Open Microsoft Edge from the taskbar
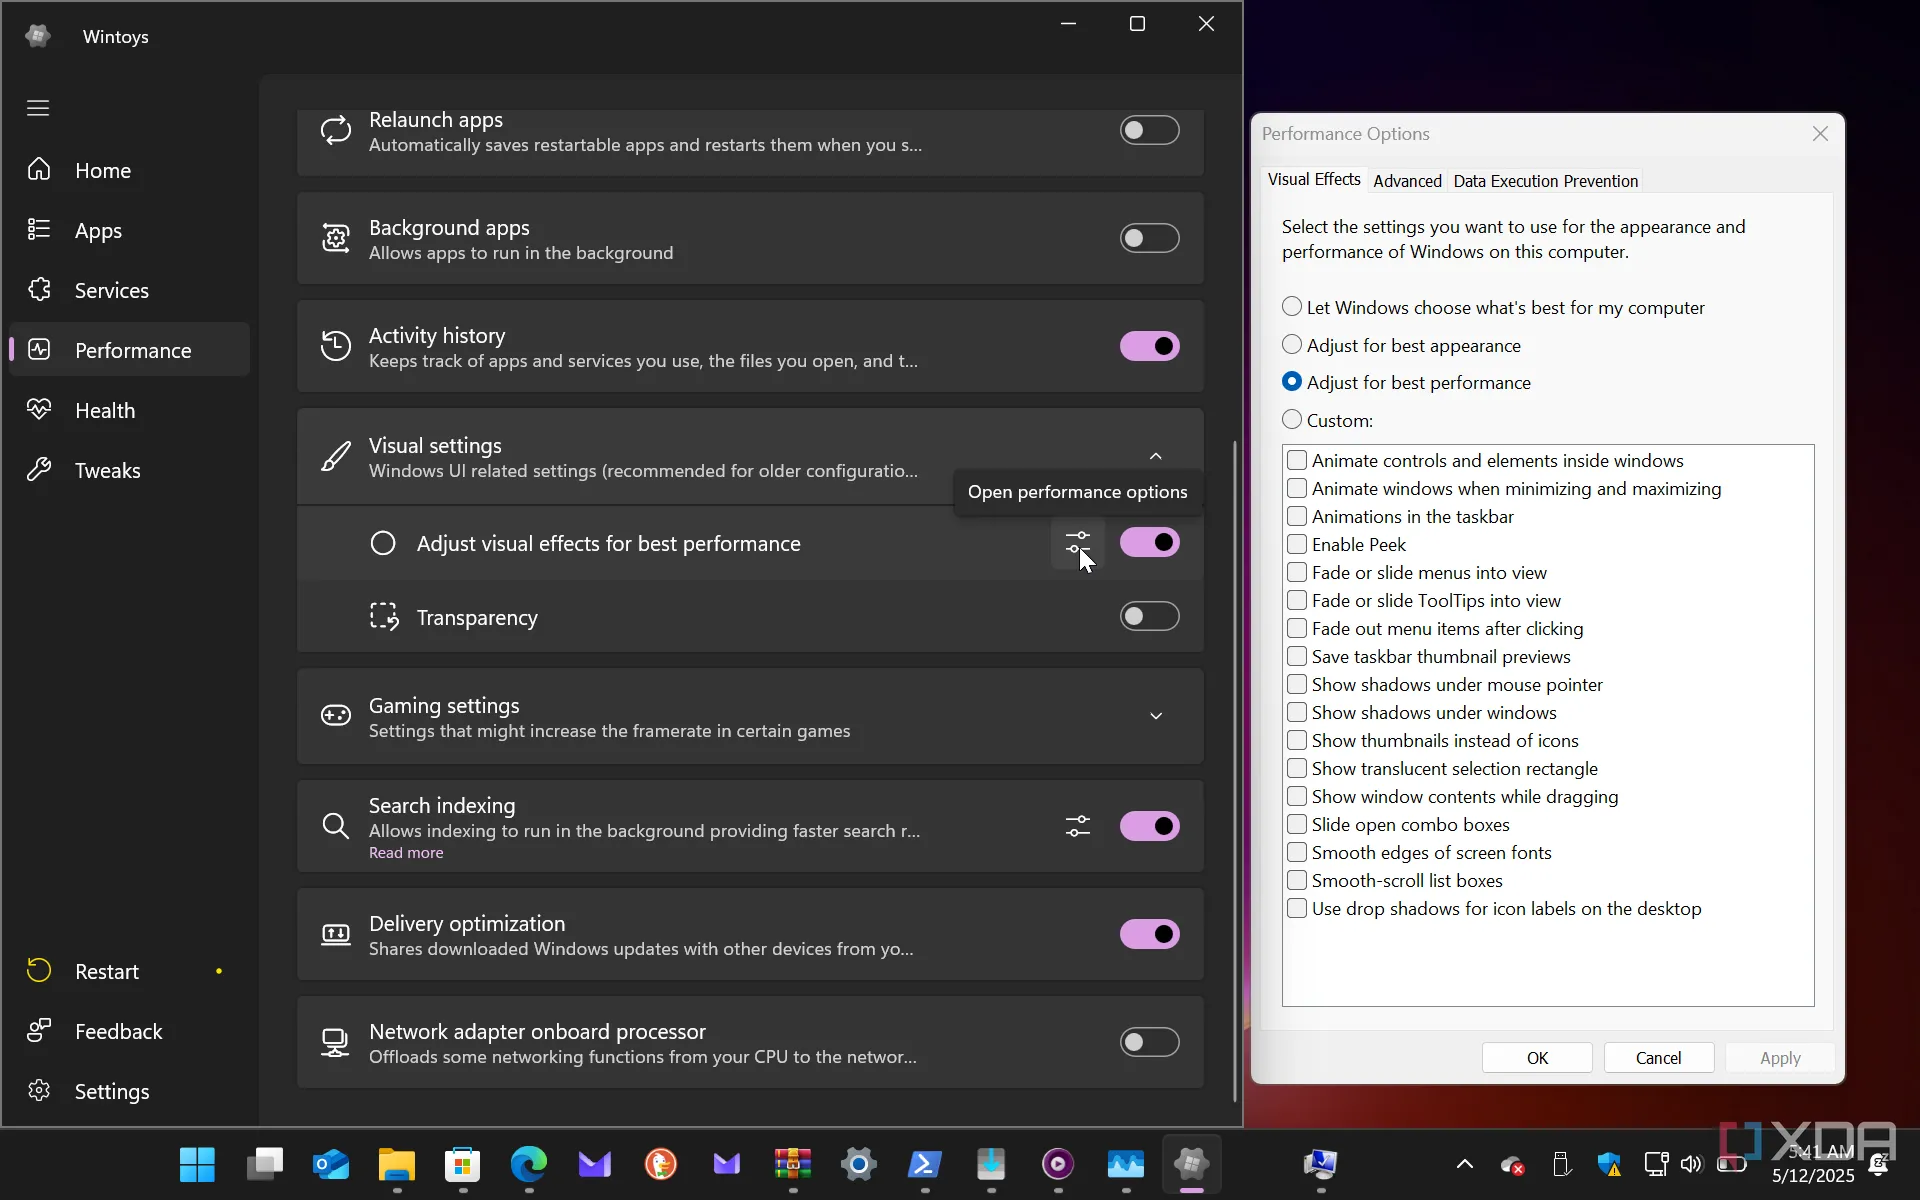This screenshot has width=1920, height=1200. pos(528,1163)
